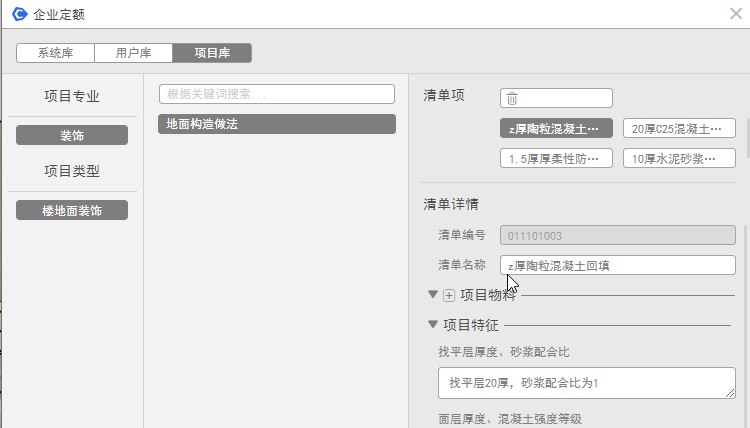750x428 pixels.
Task: Choose the 1.5厚厚柔性防 list item
Action: click(555, 158)
